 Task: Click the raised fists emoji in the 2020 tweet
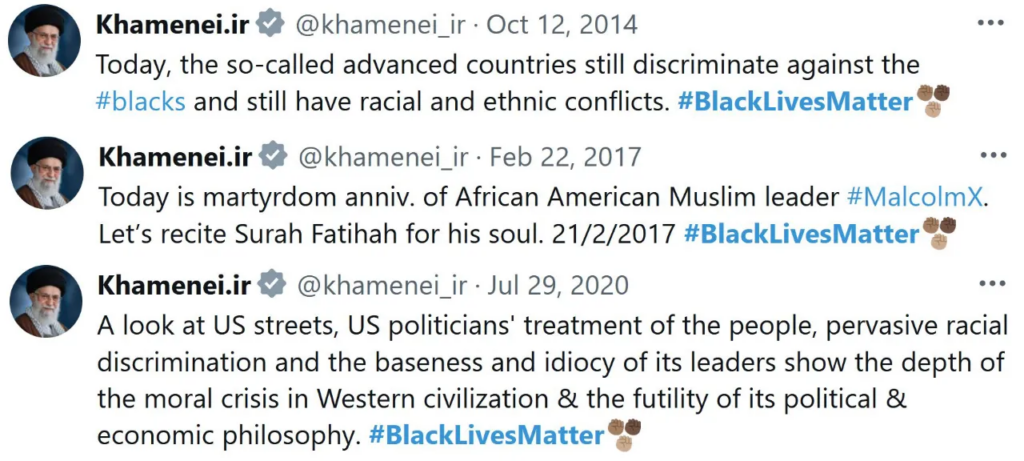(x=624, y=433)
